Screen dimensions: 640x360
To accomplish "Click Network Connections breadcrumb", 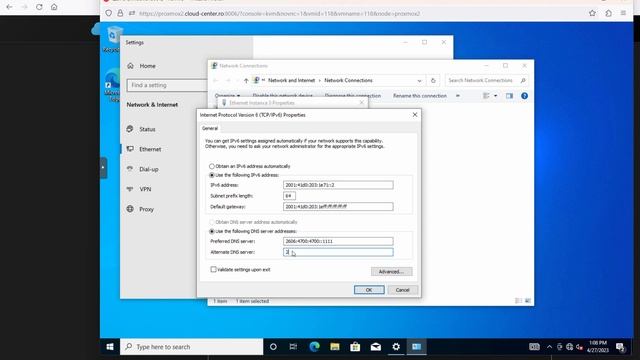I will pos(348,80).
